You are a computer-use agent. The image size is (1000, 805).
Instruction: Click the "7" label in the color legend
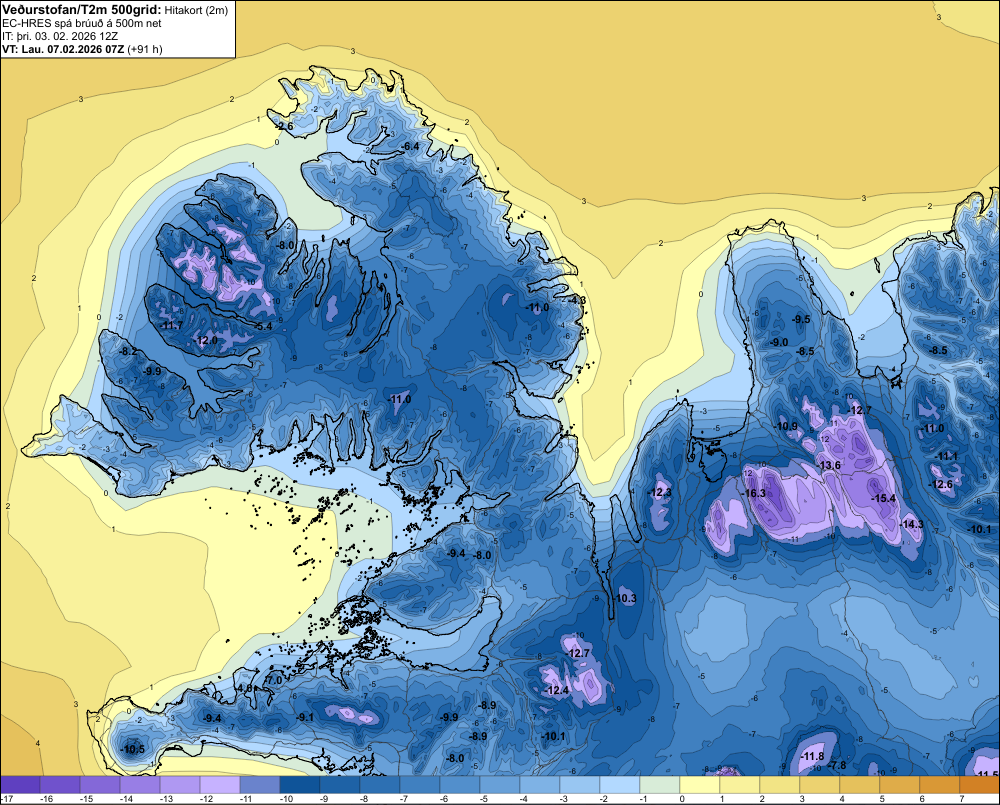962,799
